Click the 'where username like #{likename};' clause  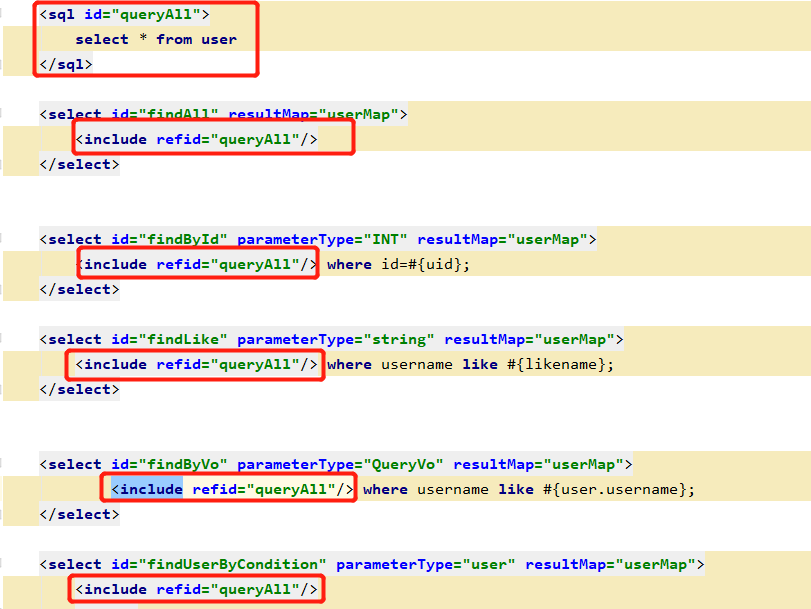pyautogui.click(x=471, y=364)
